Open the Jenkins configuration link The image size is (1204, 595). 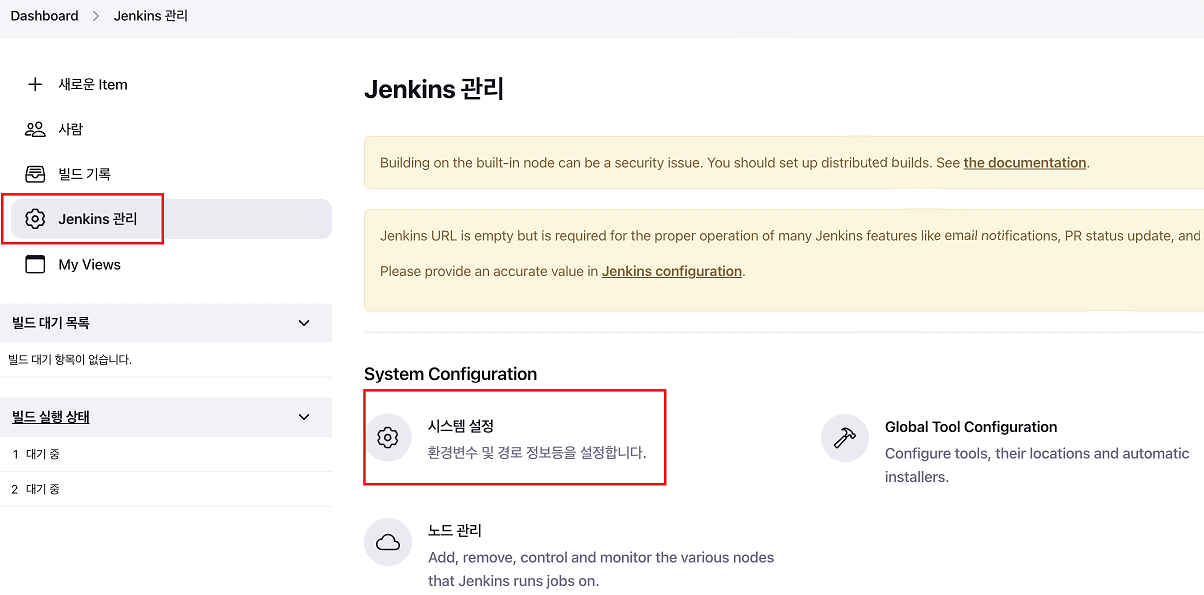click(672, 271)
